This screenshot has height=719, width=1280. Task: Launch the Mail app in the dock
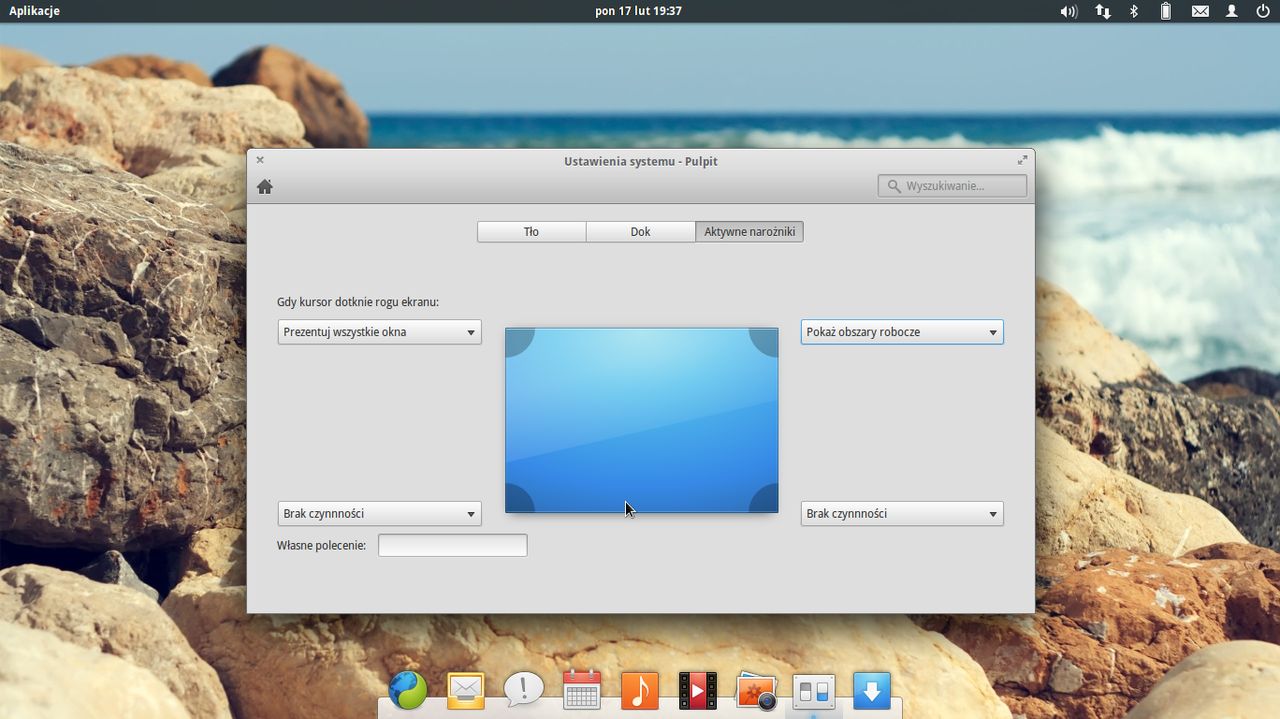[x=466, y=691]
